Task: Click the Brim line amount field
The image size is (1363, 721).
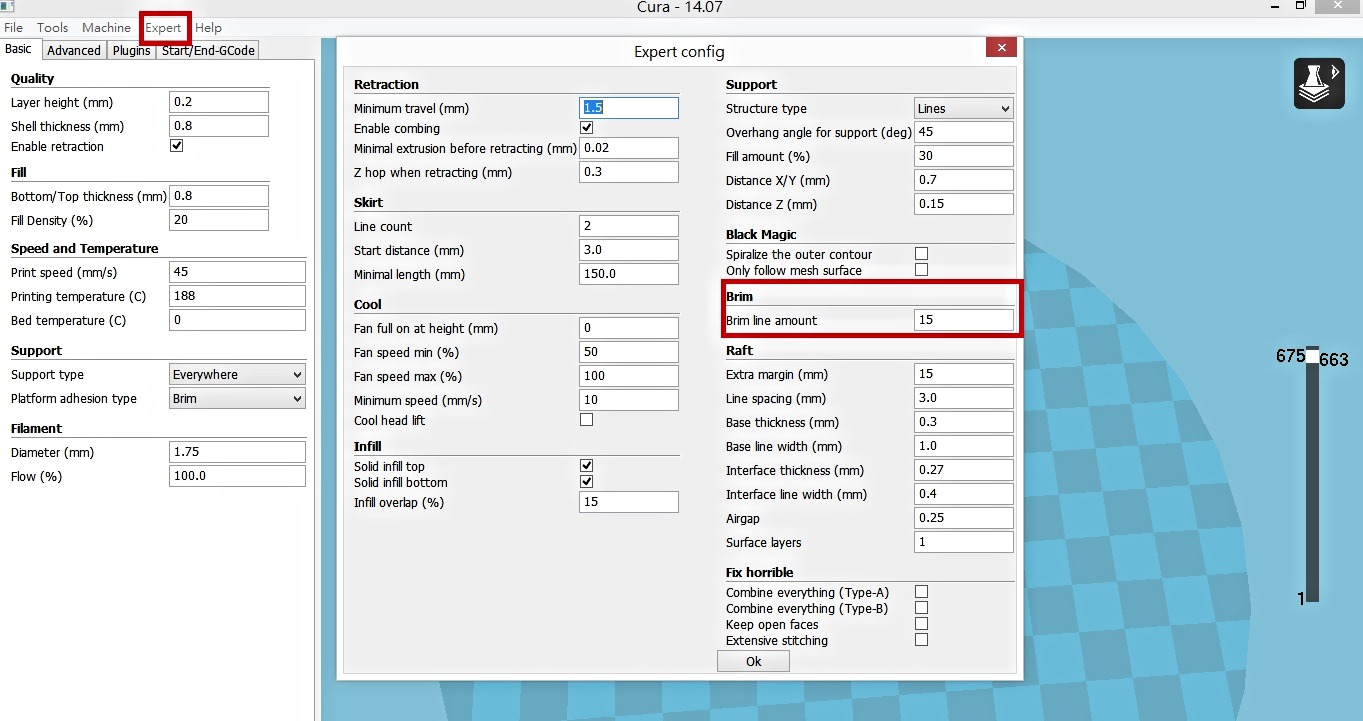Action: click(x=964, y=320)
